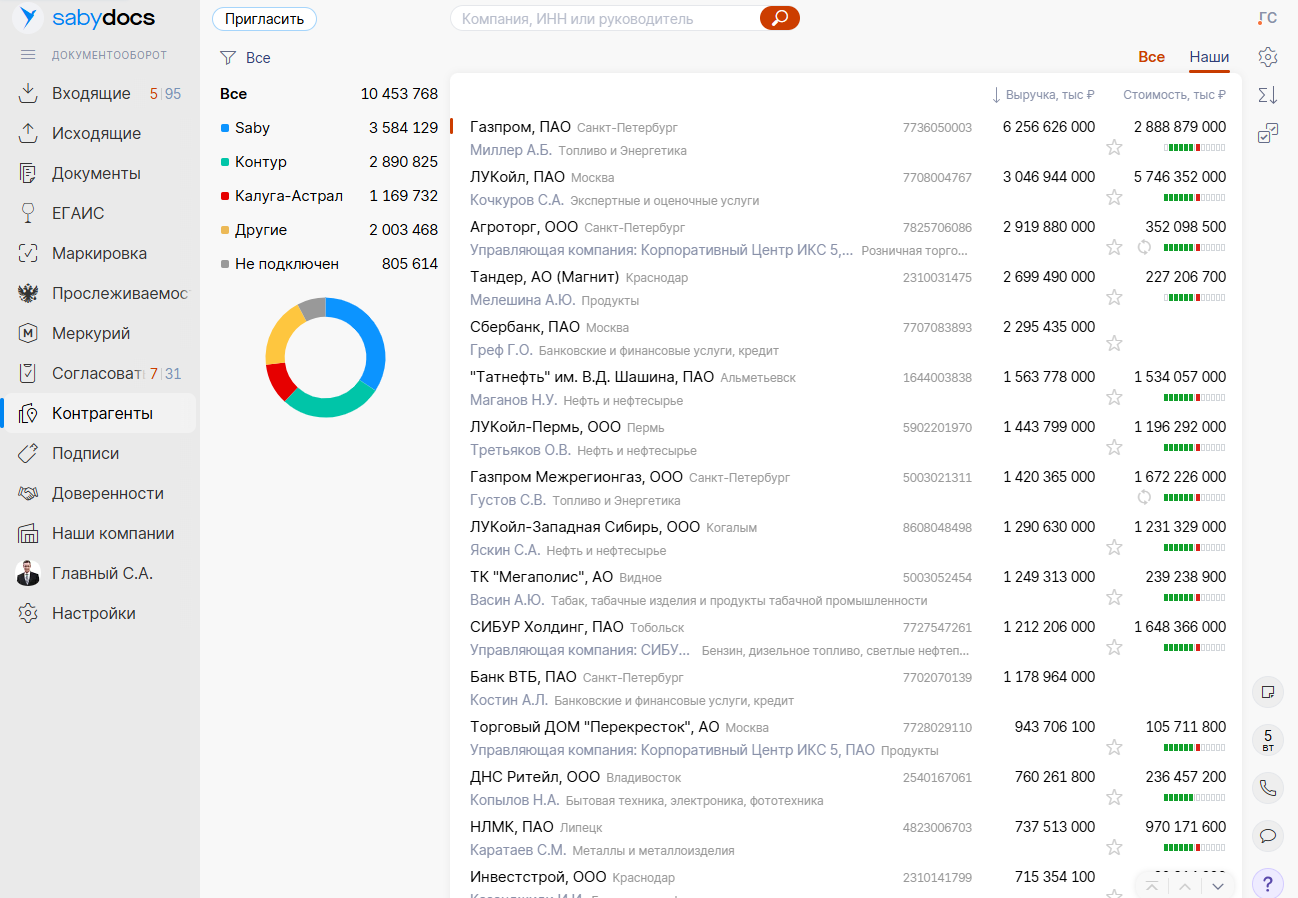Click the scroll down chevron

(1217, 886)
